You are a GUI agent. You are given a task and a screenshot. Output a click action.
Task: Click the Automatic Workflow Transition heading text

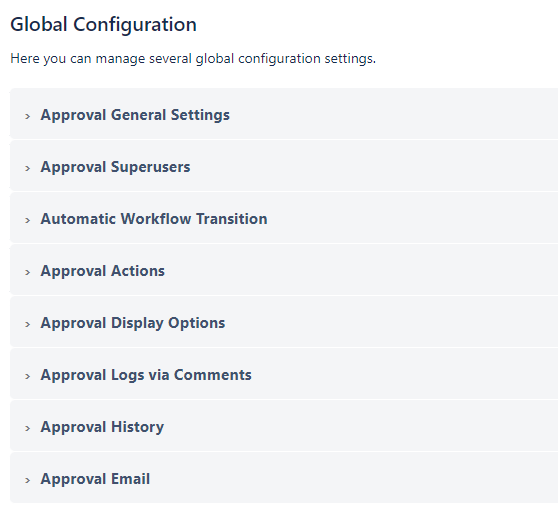pyautogui.click(x=154, y=219)
